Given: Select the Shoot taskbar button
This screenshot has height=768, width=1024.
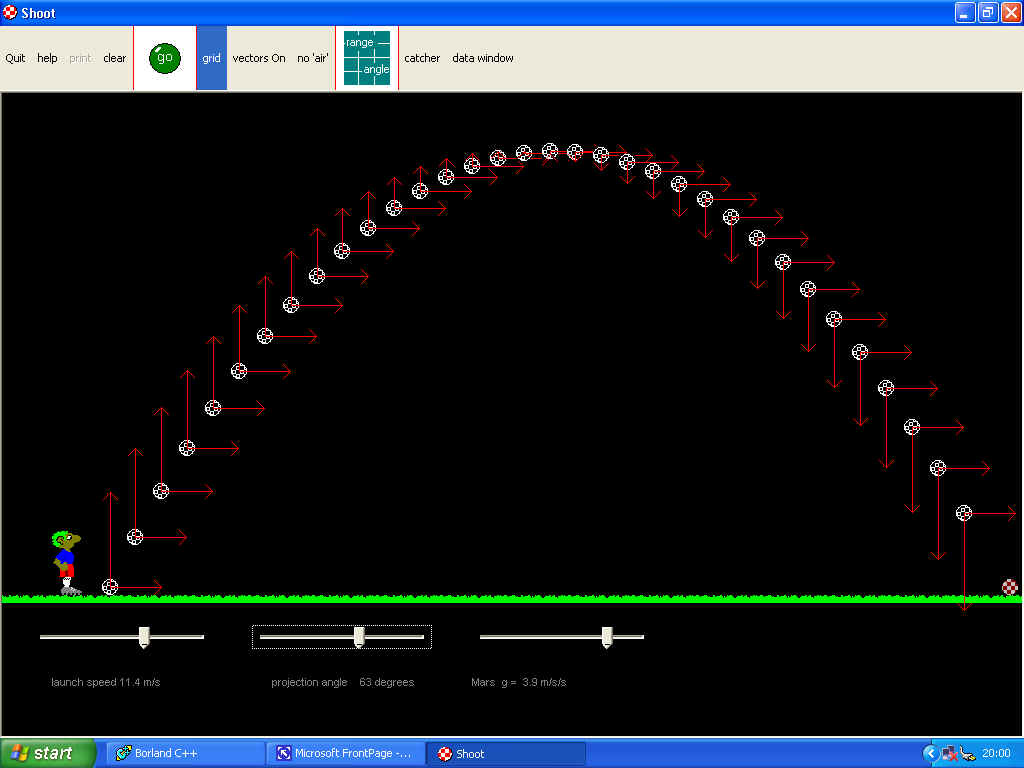Looking at the screenshot, I should point(505,753).
